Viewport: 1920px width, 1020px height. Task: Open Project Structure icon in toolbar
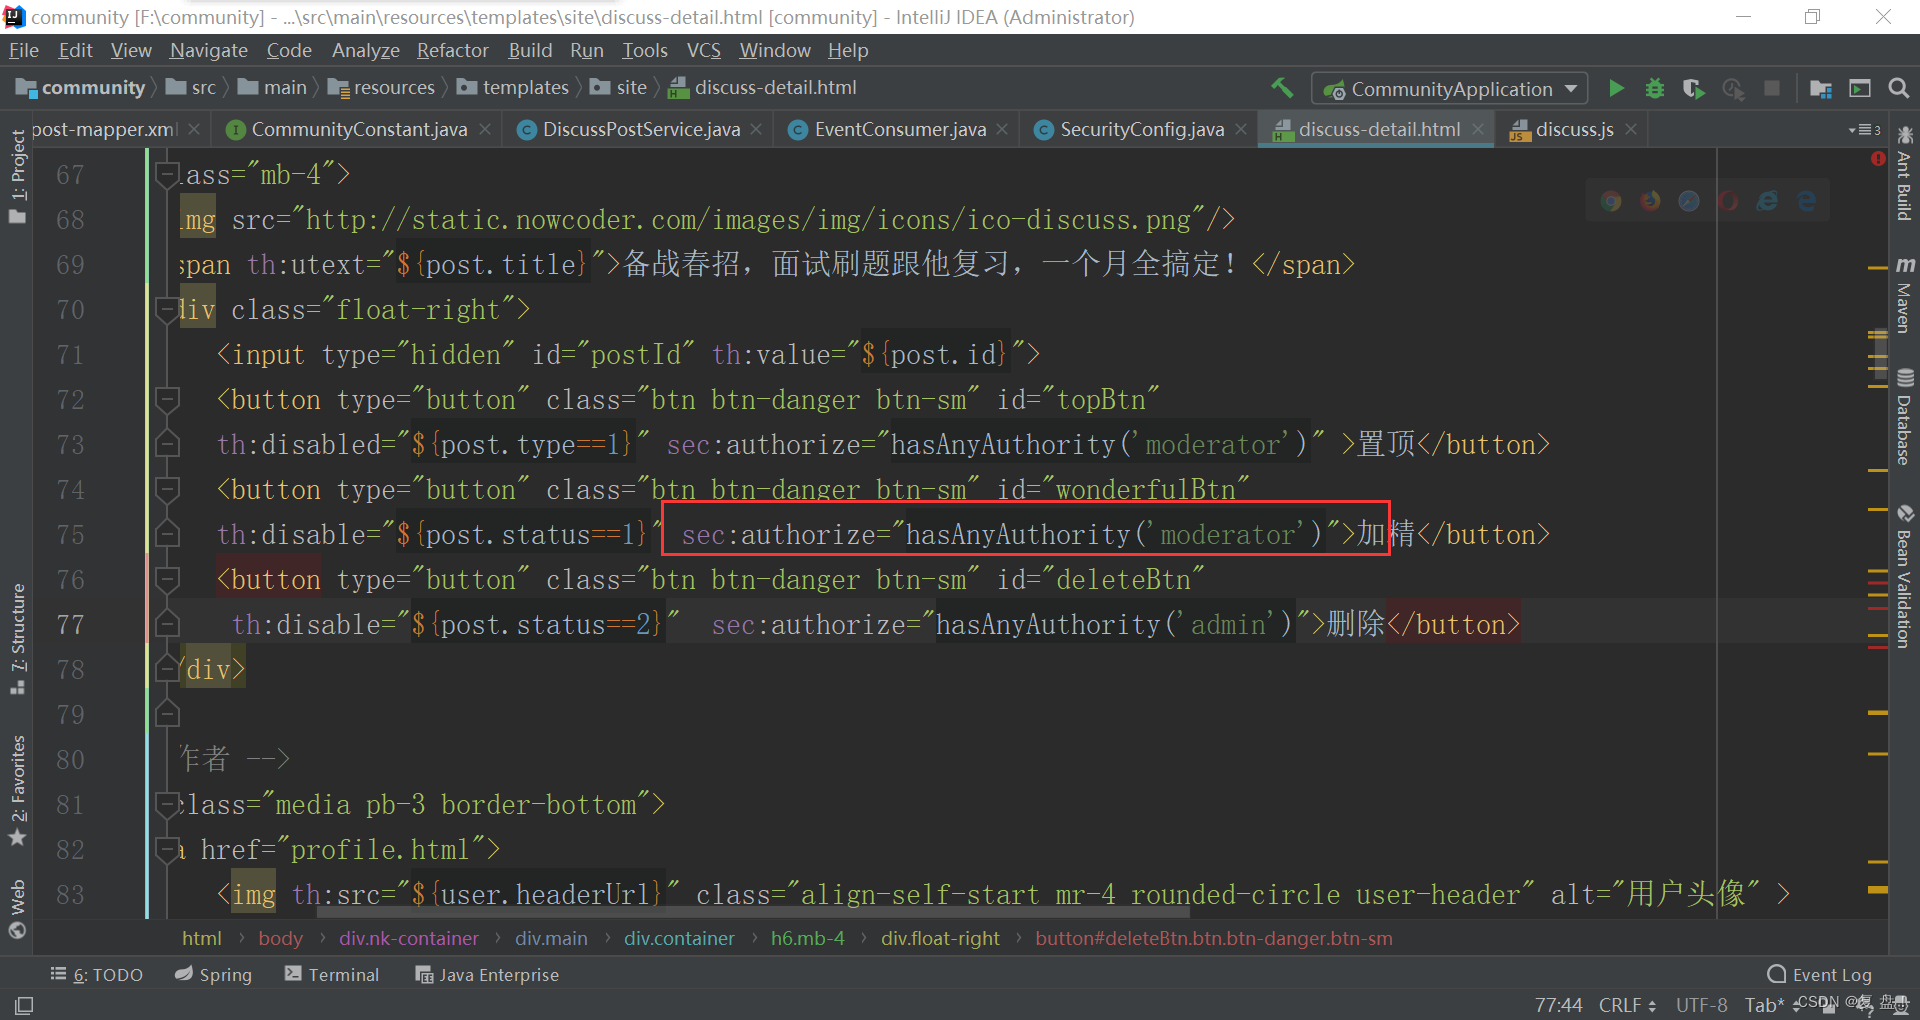pyautogui.click(x=1821, y=89)
